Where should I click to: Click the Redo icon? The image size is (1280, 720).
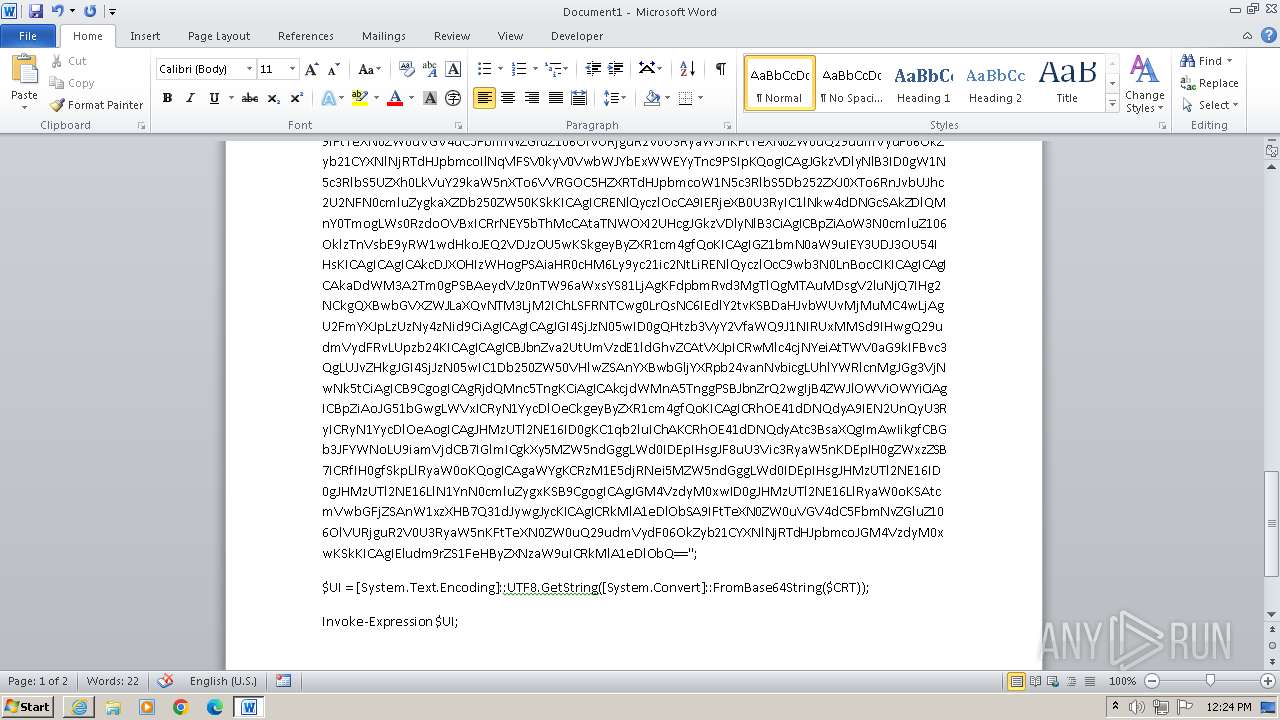click(90, 11)
